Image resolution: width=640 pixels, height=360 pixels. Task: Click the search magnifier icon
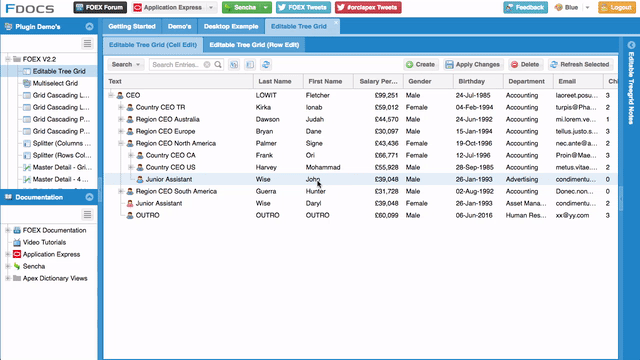pos(218,64)
